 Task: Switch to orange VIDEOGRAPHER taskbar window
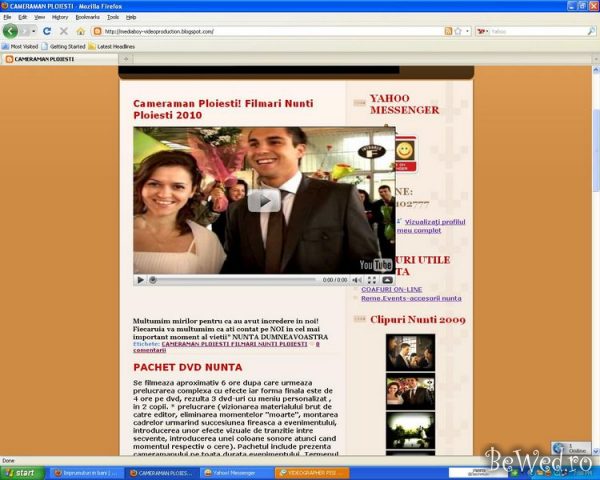click(312, 473)
